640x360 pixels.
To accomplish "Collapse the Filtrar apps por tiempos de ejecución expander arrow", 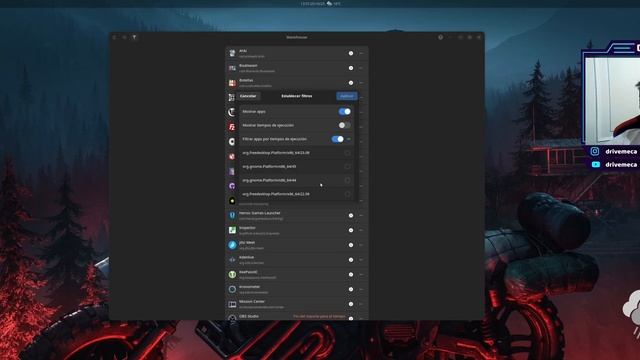I will tap(349, 139).
